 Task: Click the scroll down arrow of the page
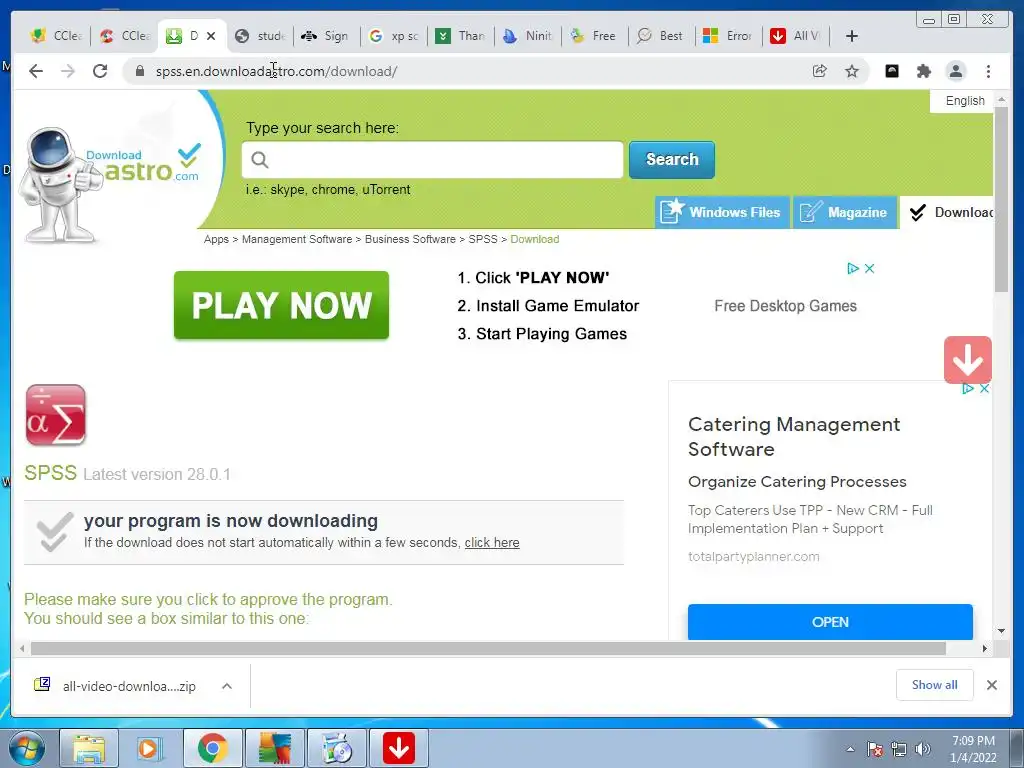click(1001, 631)
